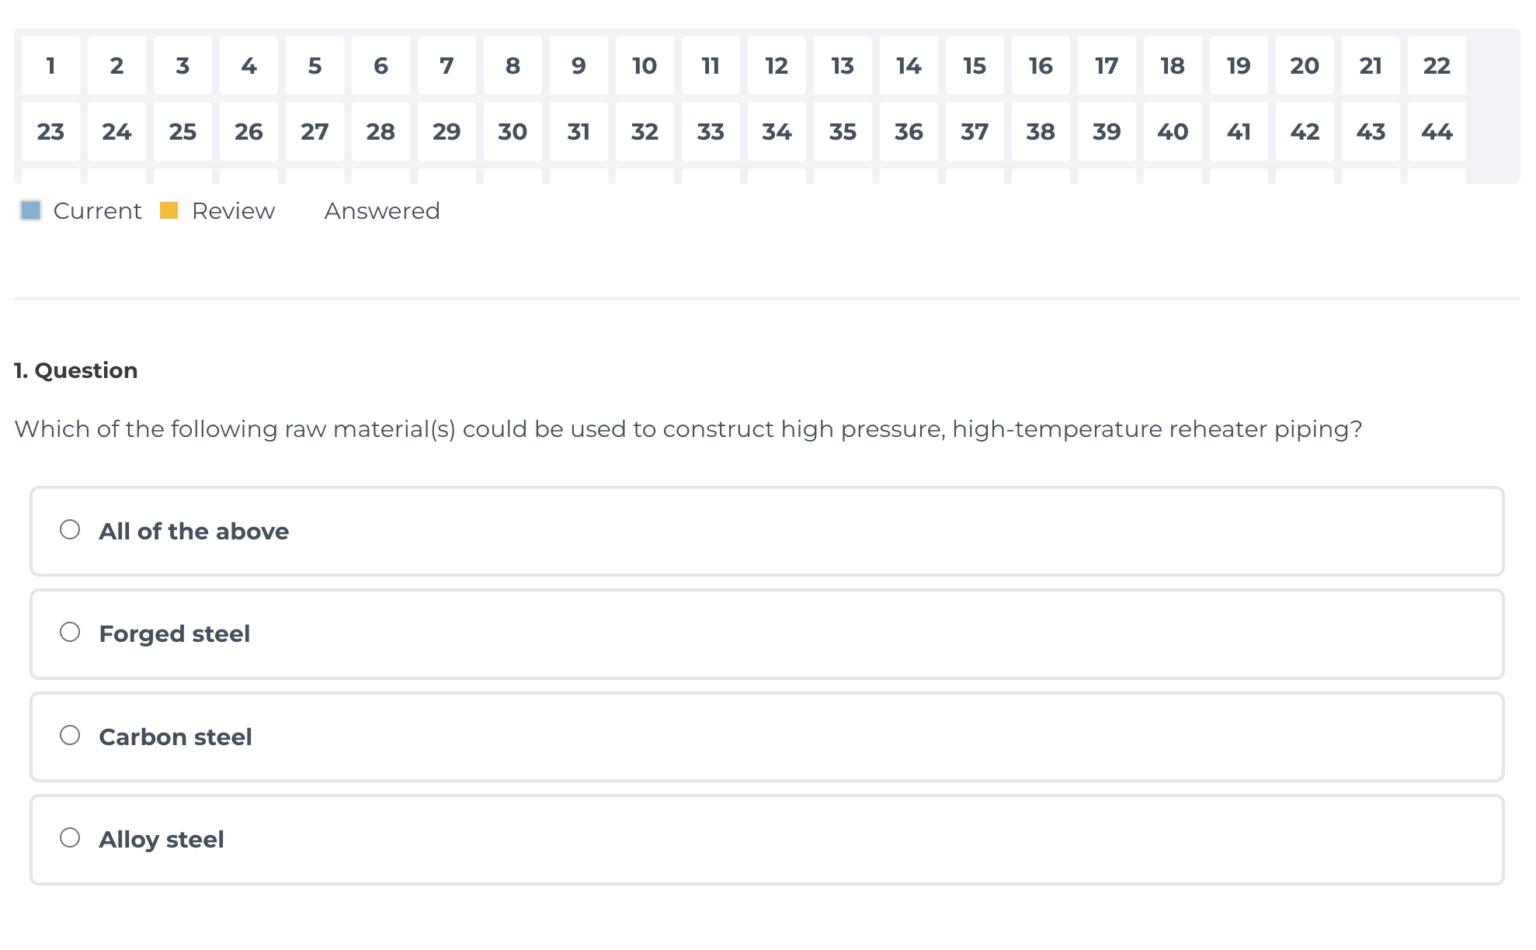Image resolution: width=1536 pixels, height=950 pixels.
Task: Select the 'Alloy steel' radio option
Action: click(x=70, y=838)
